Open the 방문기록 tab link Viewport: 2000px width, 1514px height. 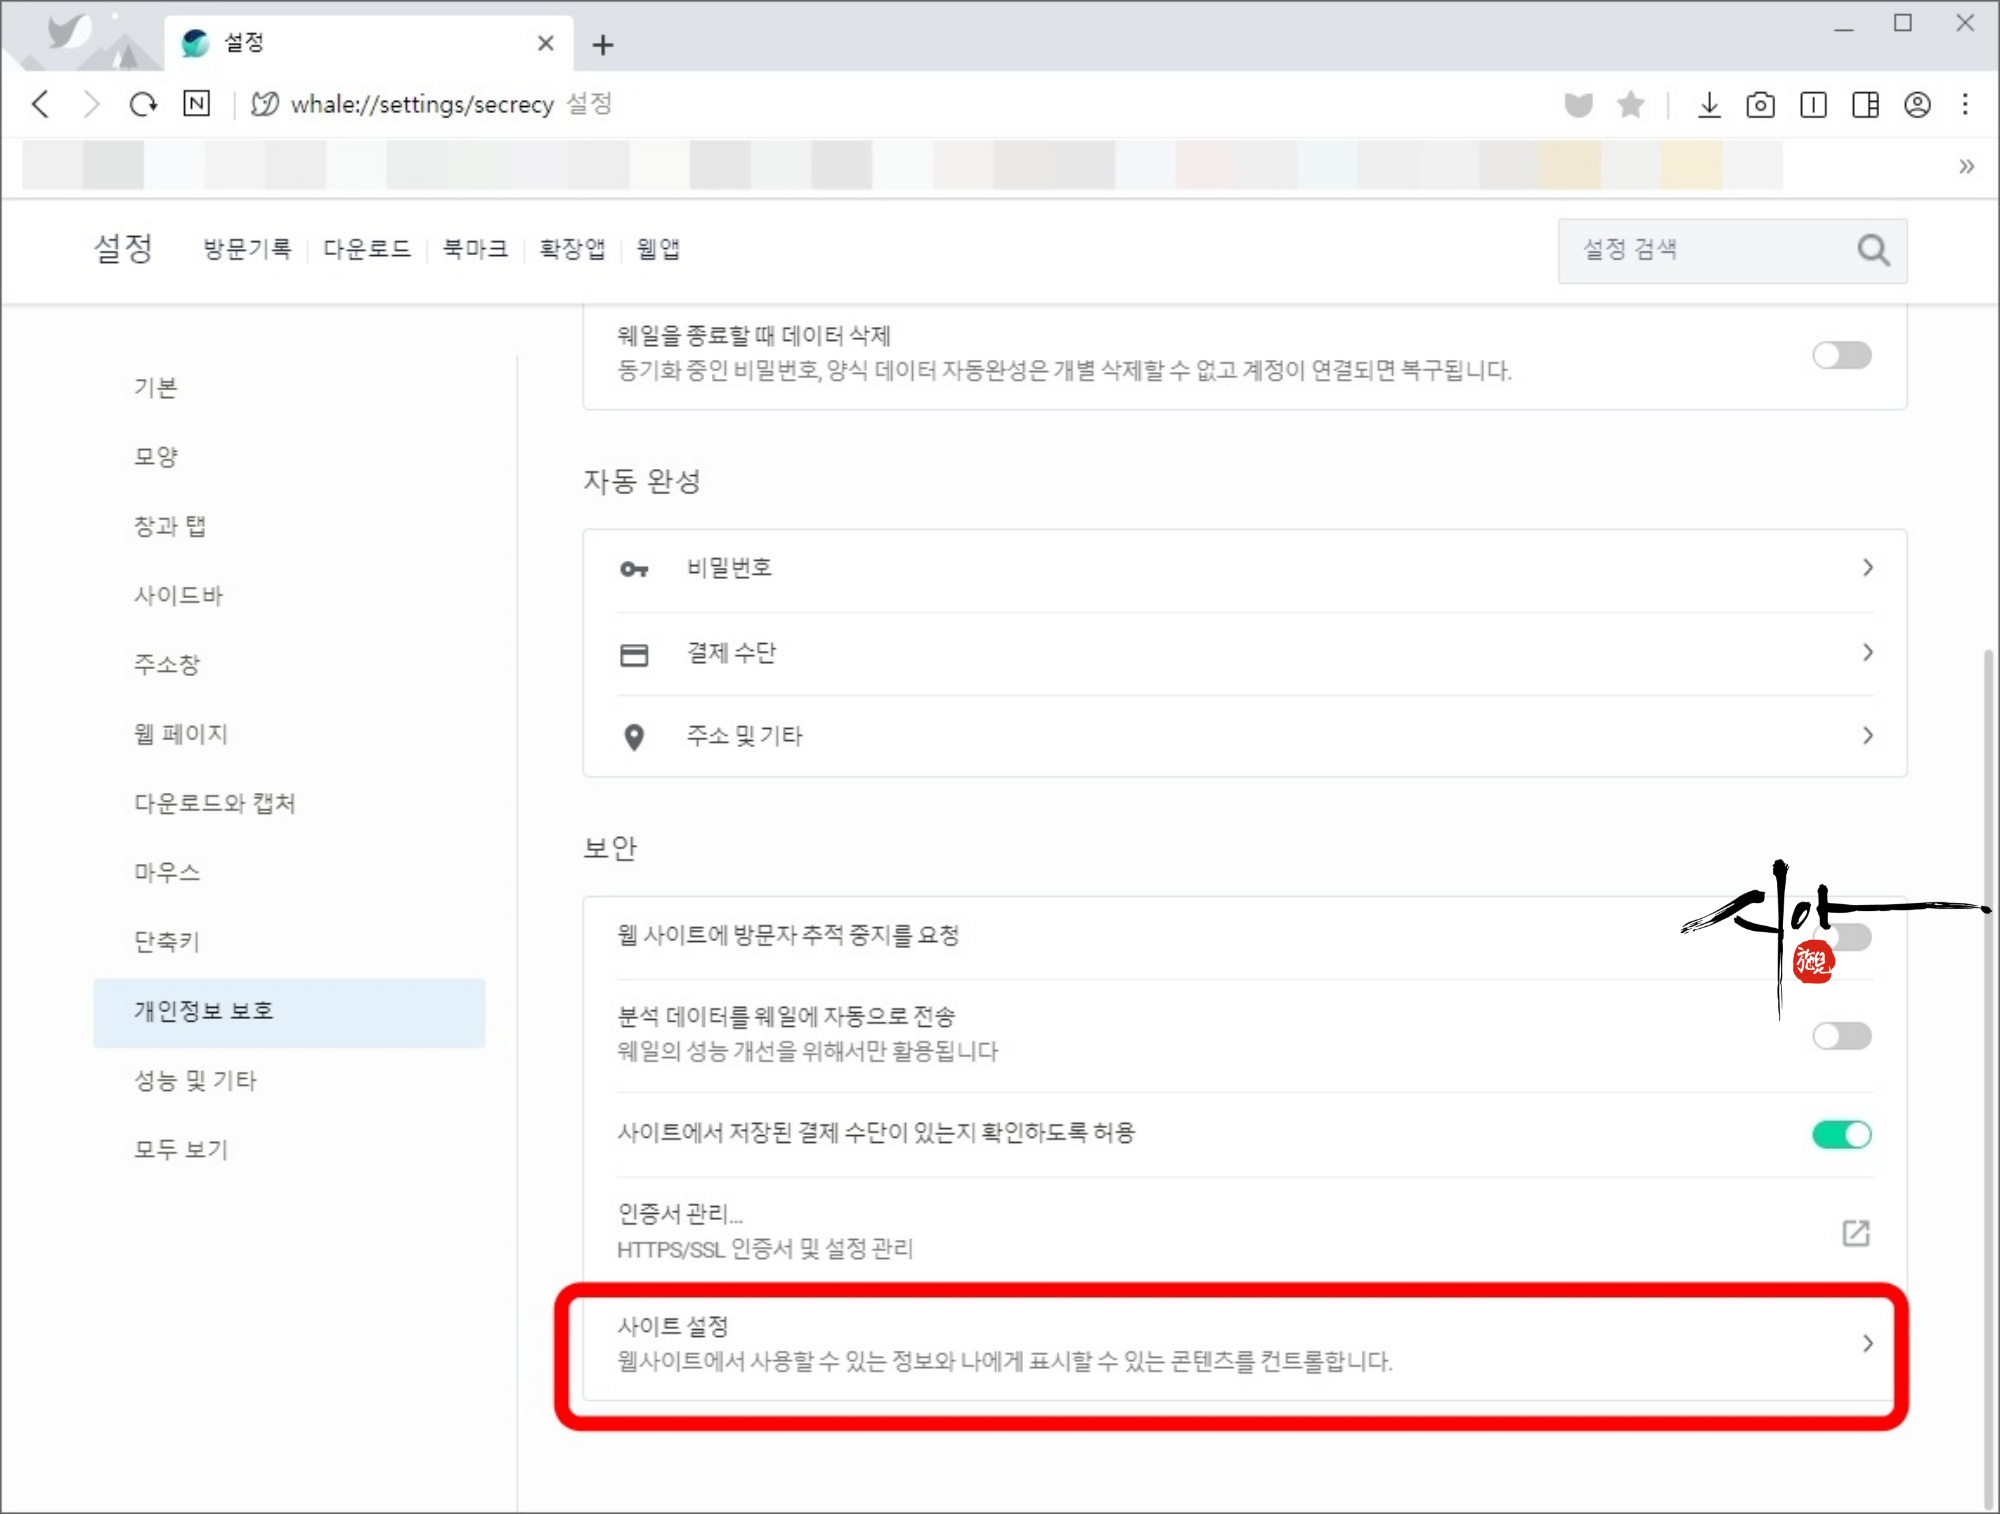pyautogui.click(x=247, y=249)
